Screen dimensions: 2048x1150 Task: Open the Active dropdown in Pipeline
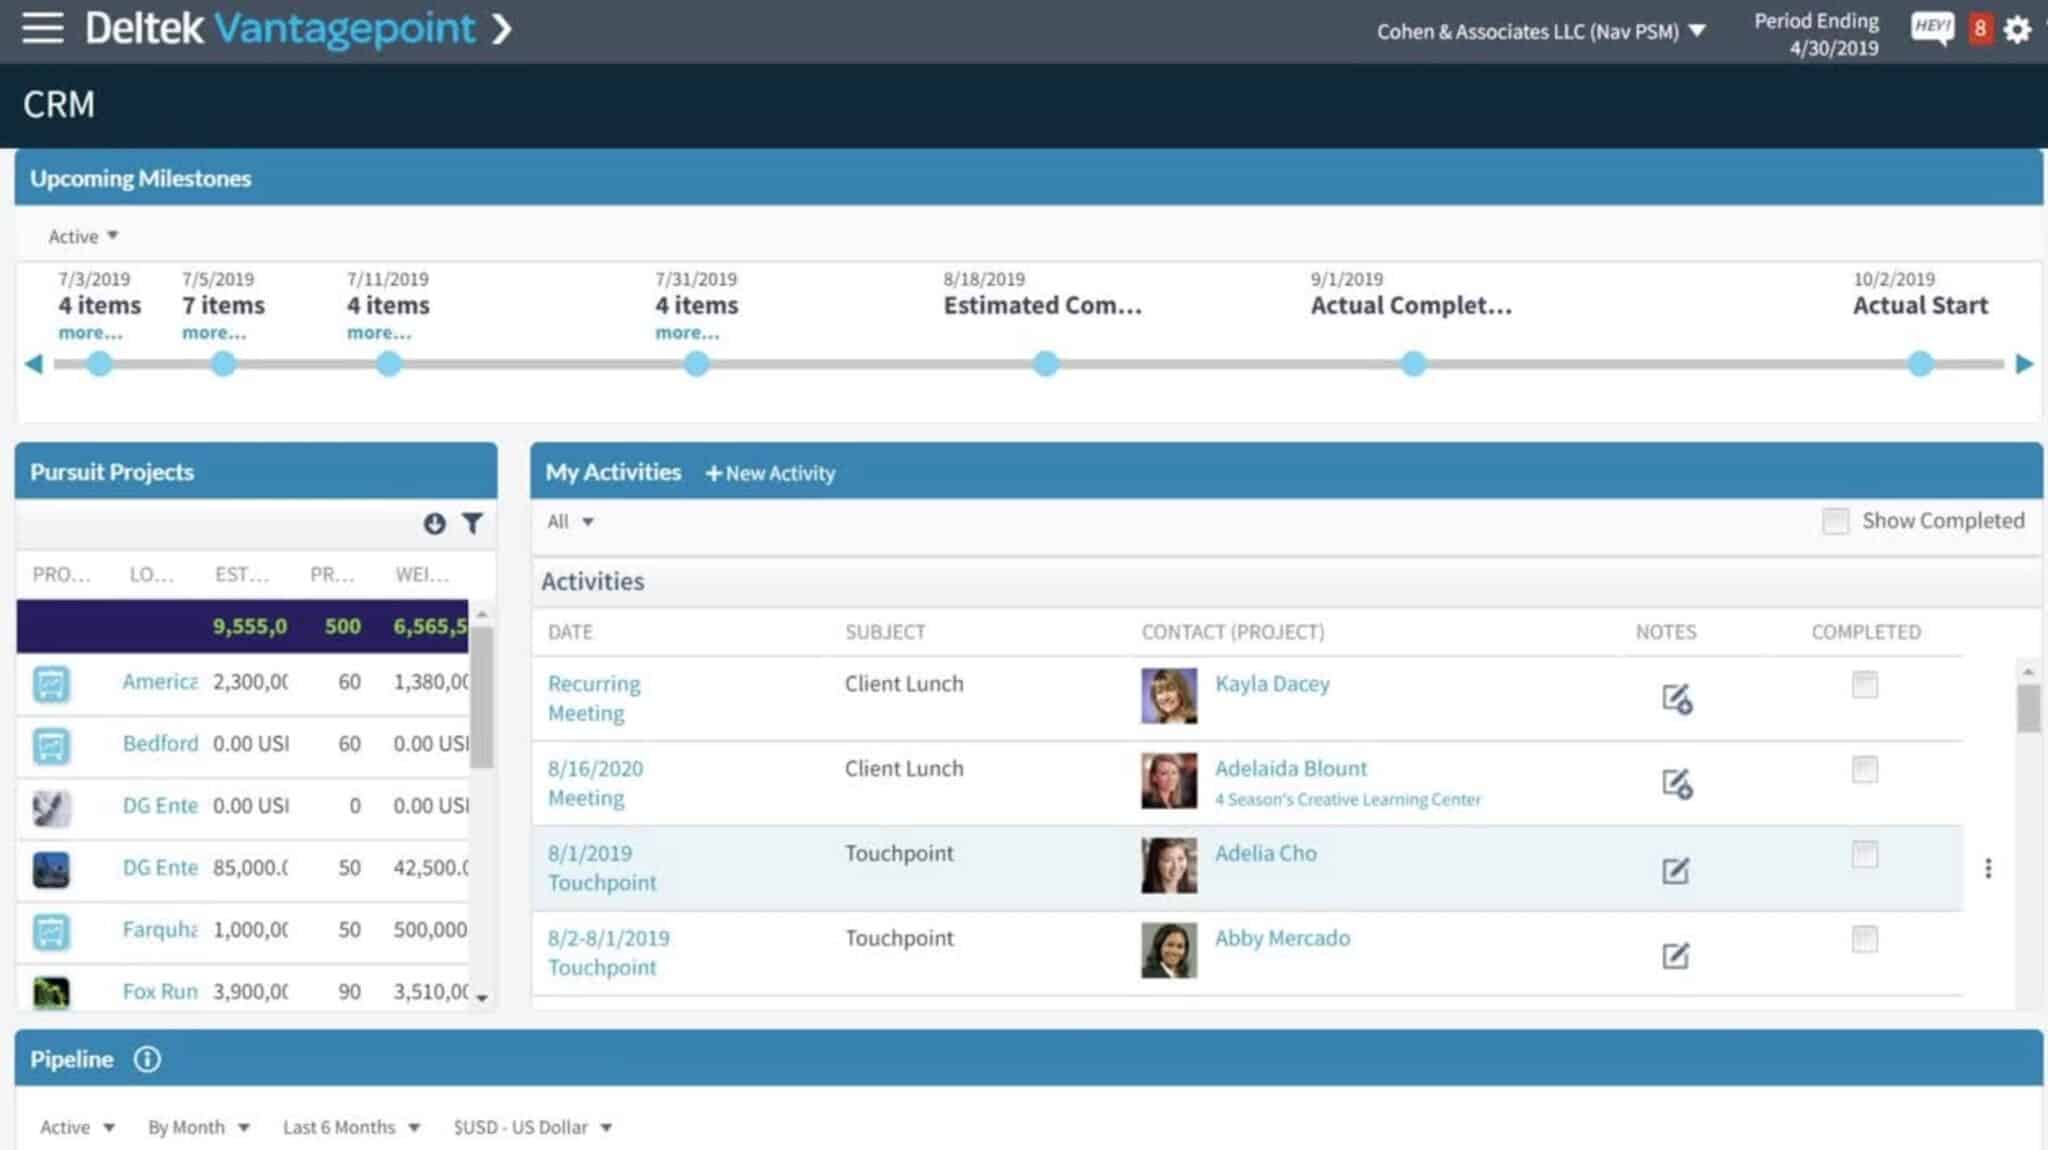coord(77,1127)
